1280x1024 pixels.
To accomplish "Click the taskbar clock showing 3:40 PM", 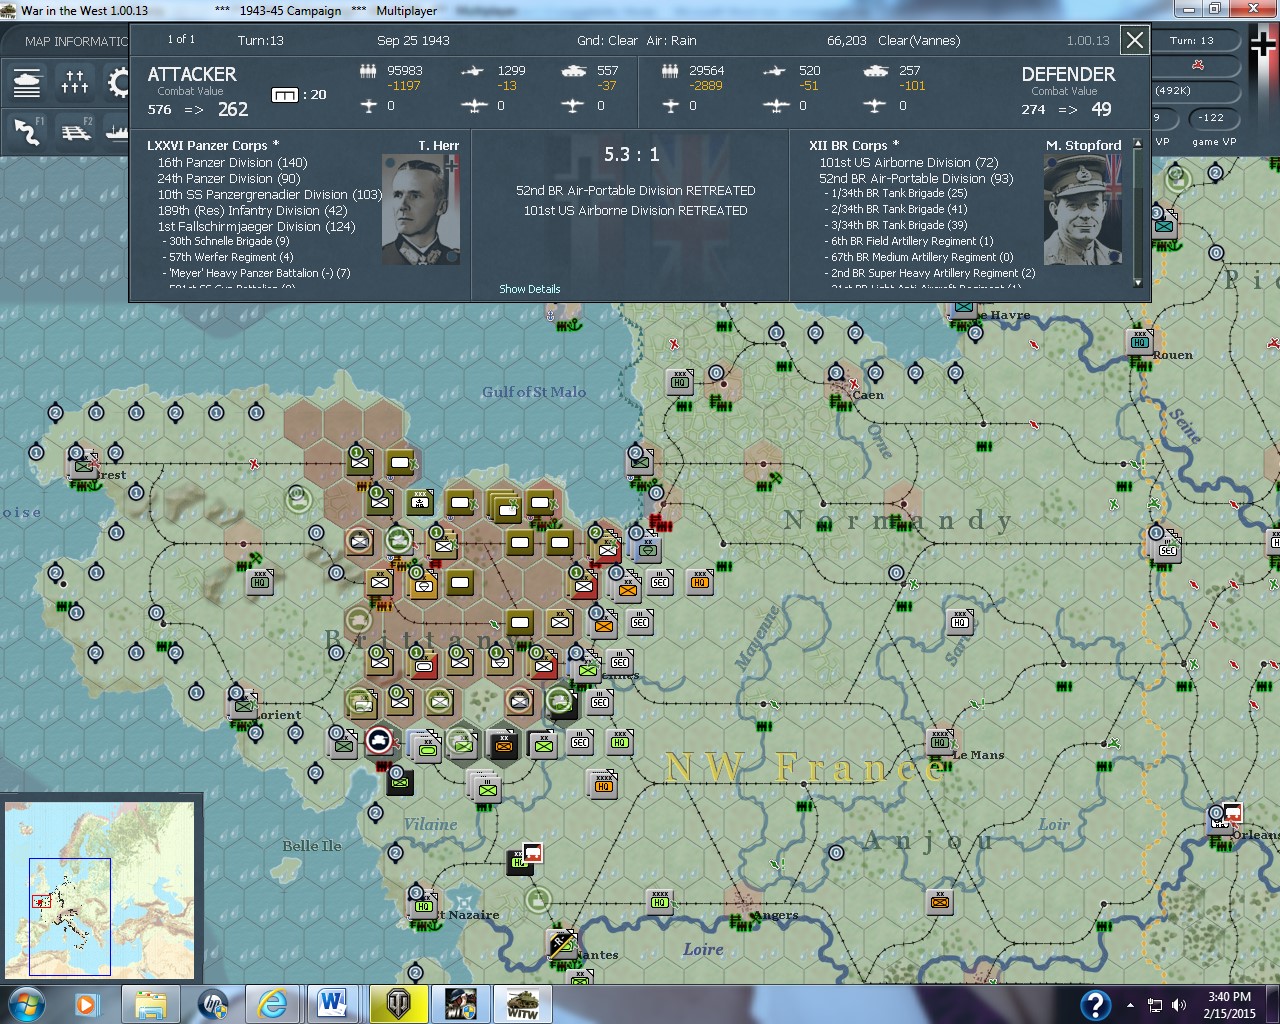I will point(1229,1005).
